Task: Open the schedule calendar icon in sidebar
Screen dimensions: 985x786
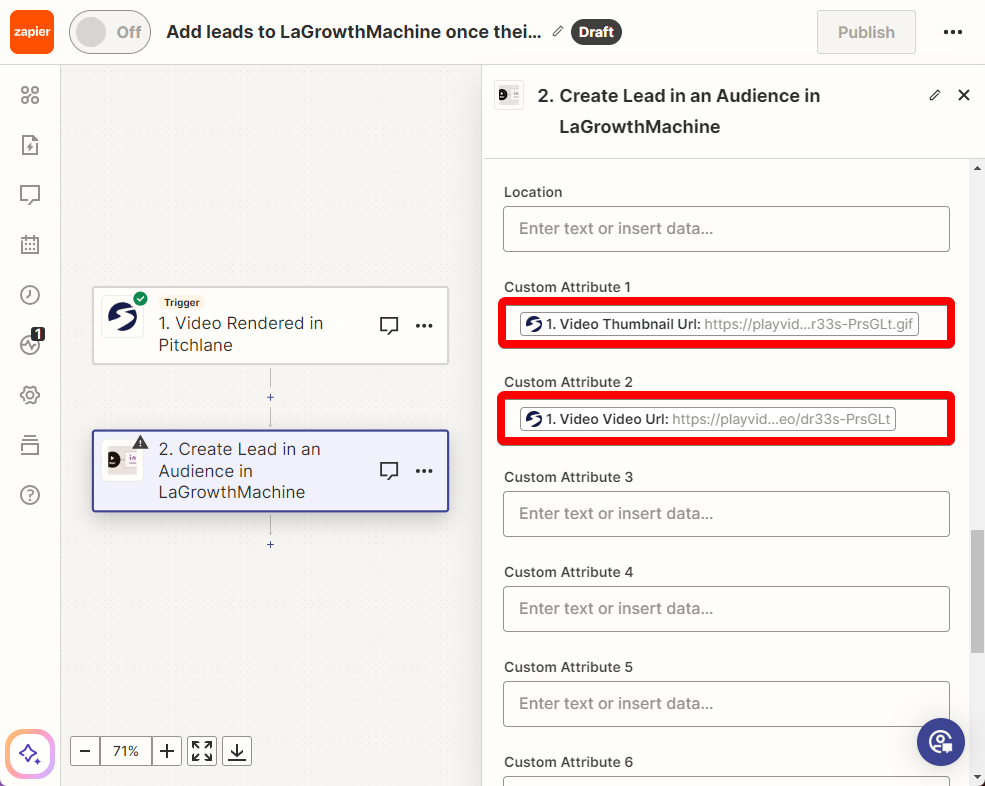Action: point(30,244)
